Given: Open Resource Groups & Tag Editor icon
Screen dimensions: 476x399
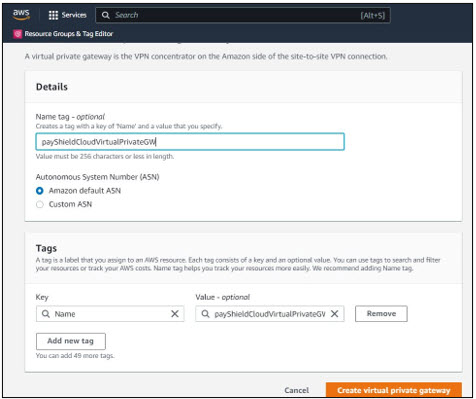Looking at the screenshot, I should tap(18, 34).
